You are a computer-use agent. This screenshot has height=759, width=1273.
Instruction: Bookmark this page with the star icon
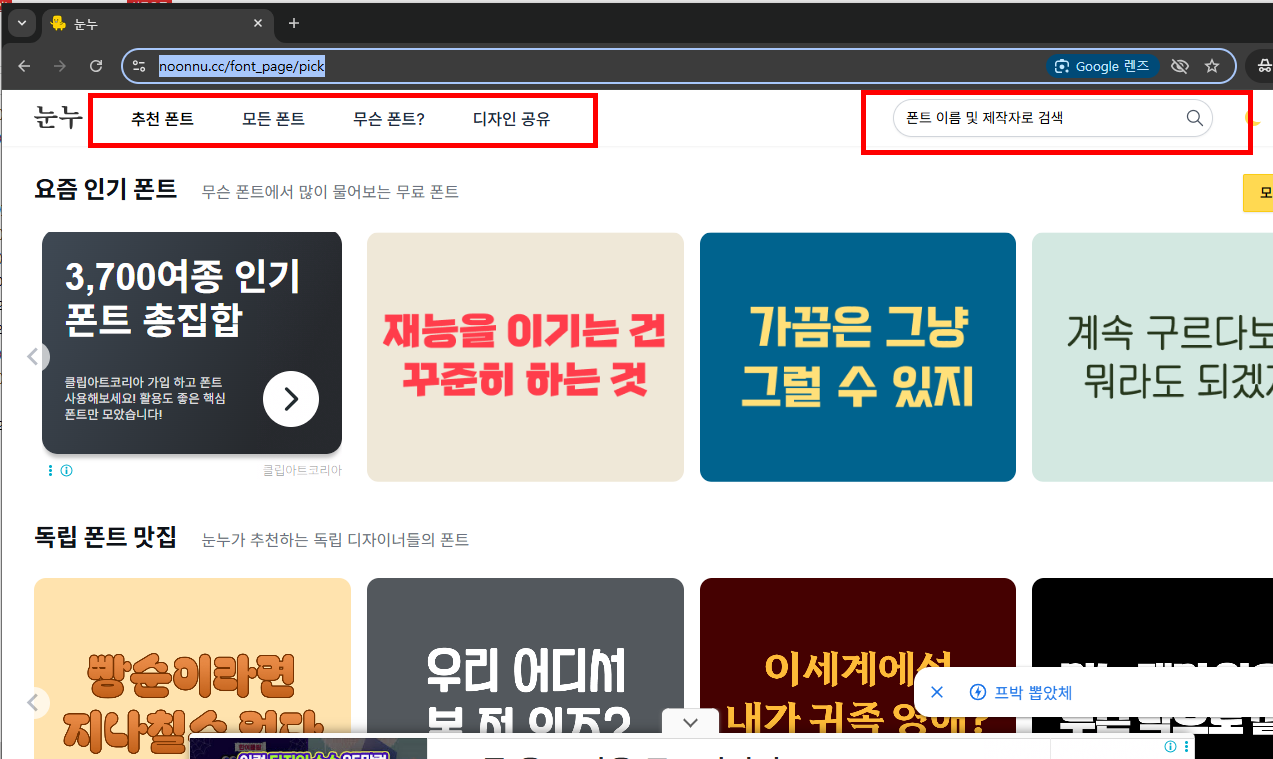click(1212, 66)
